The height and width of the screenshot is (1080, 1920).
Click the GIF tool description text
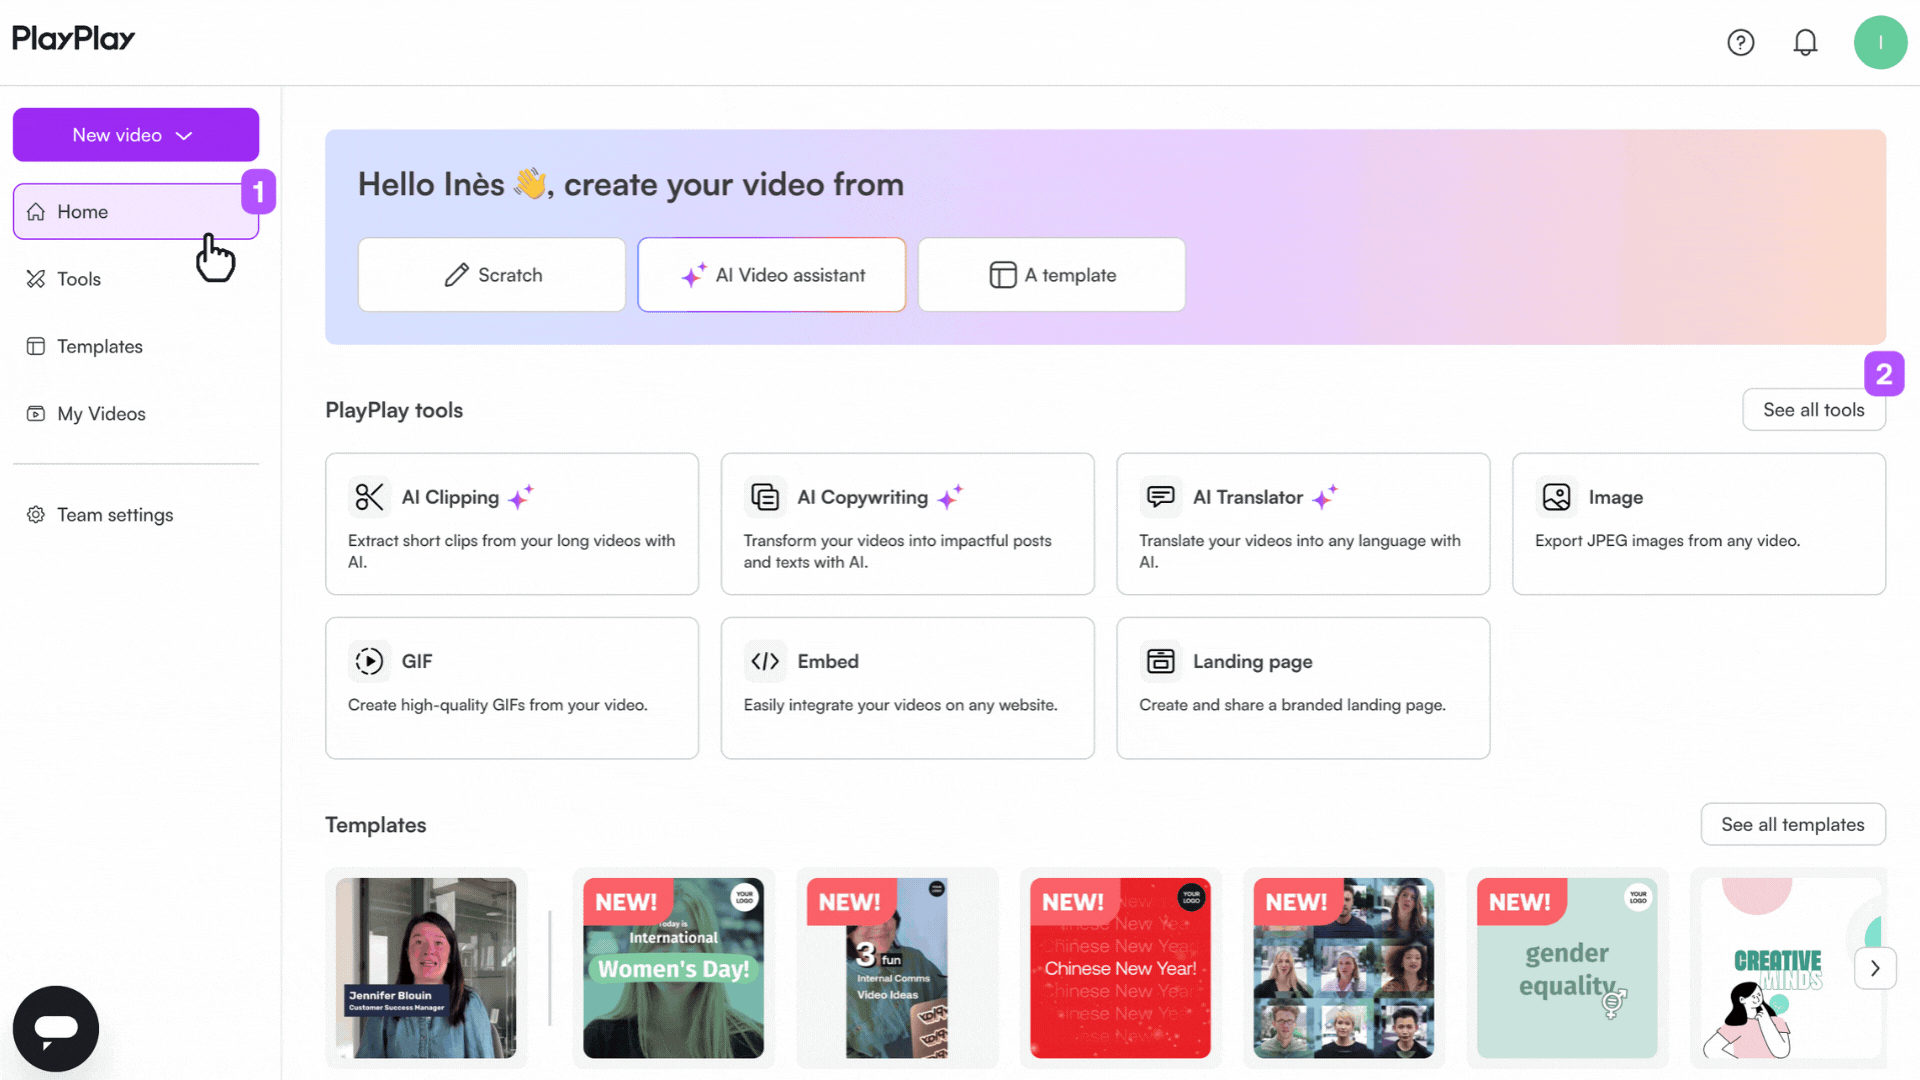497,705
